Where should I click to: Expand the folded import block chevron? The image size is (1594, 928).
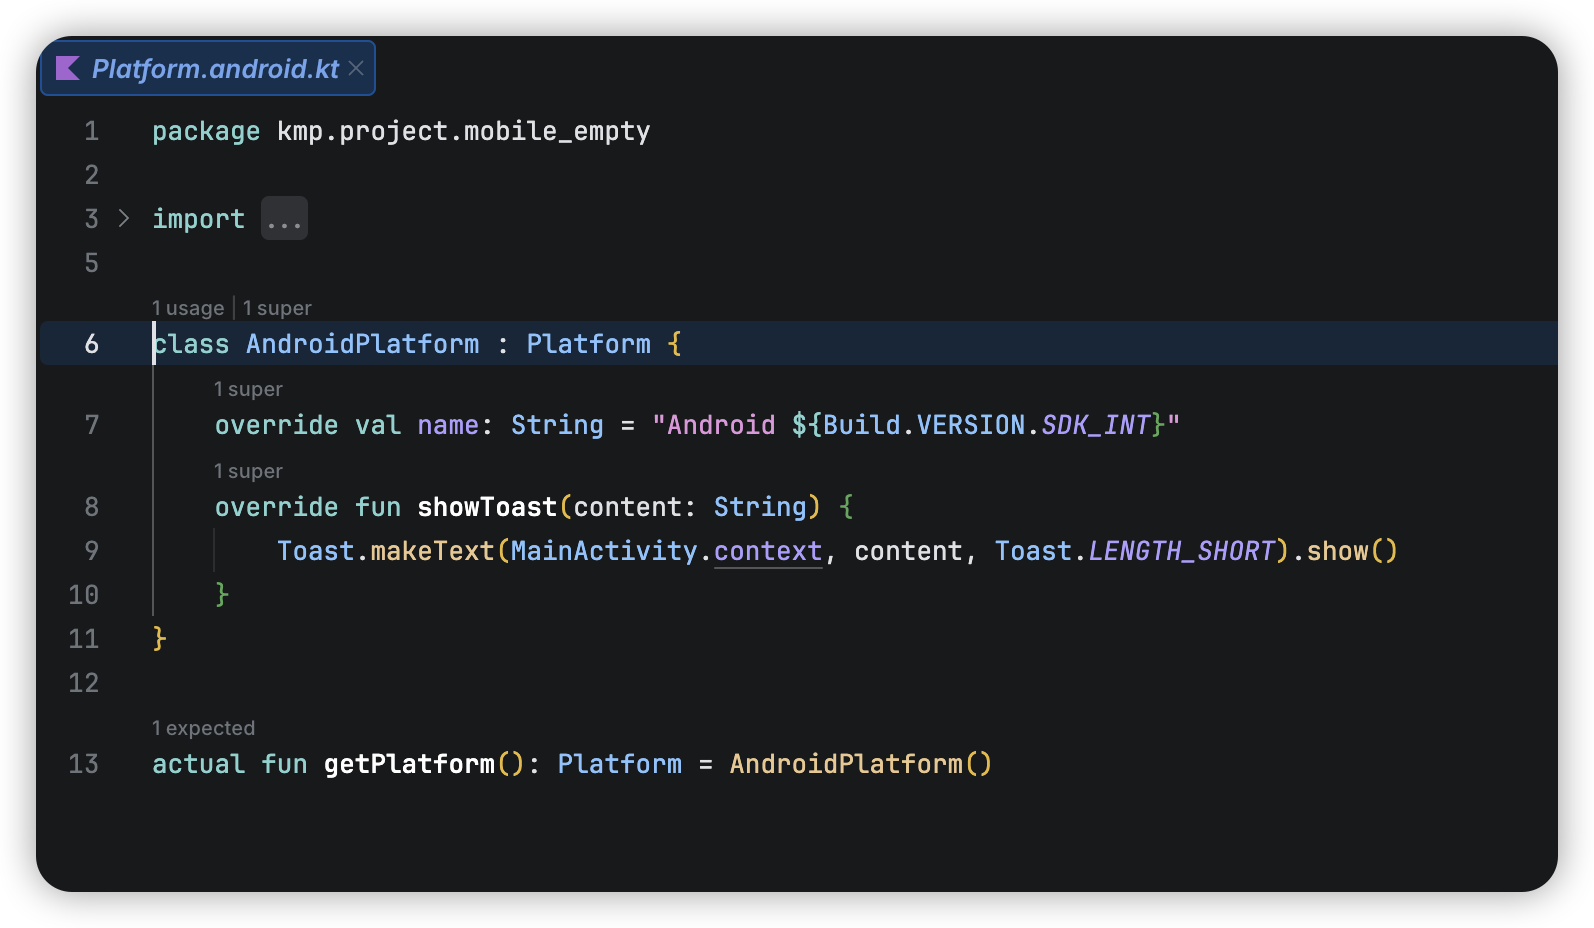pos(124,218)
